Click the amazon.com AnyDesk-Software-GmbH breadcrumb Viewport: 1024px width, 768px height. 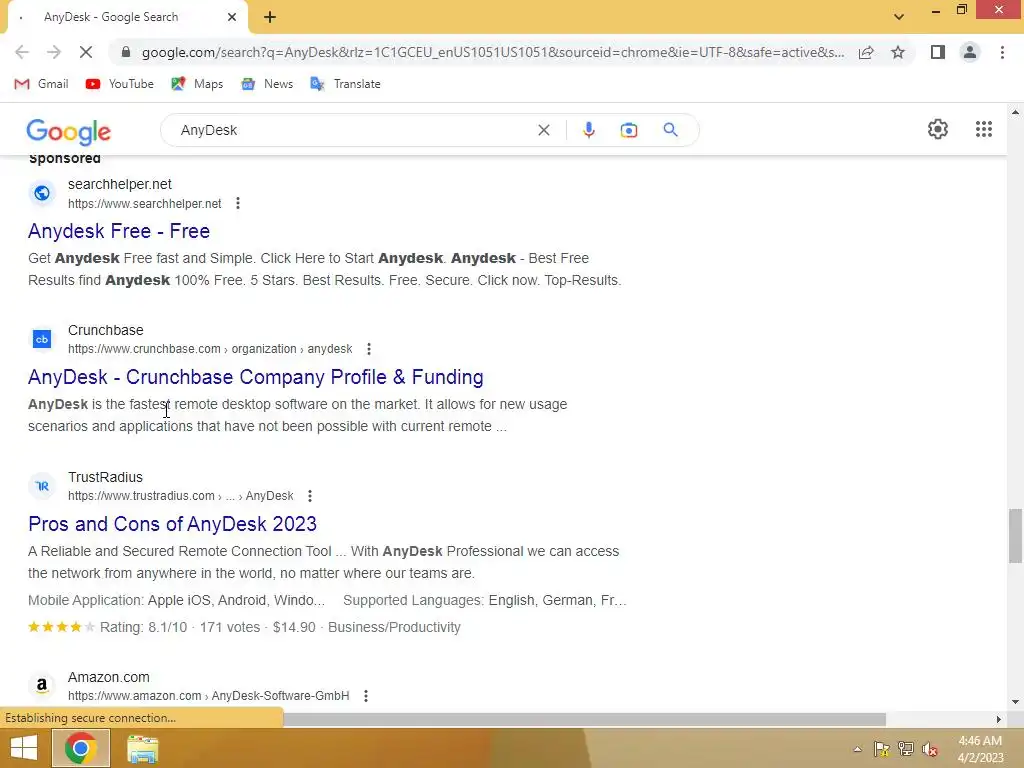(x=208, y=696)
